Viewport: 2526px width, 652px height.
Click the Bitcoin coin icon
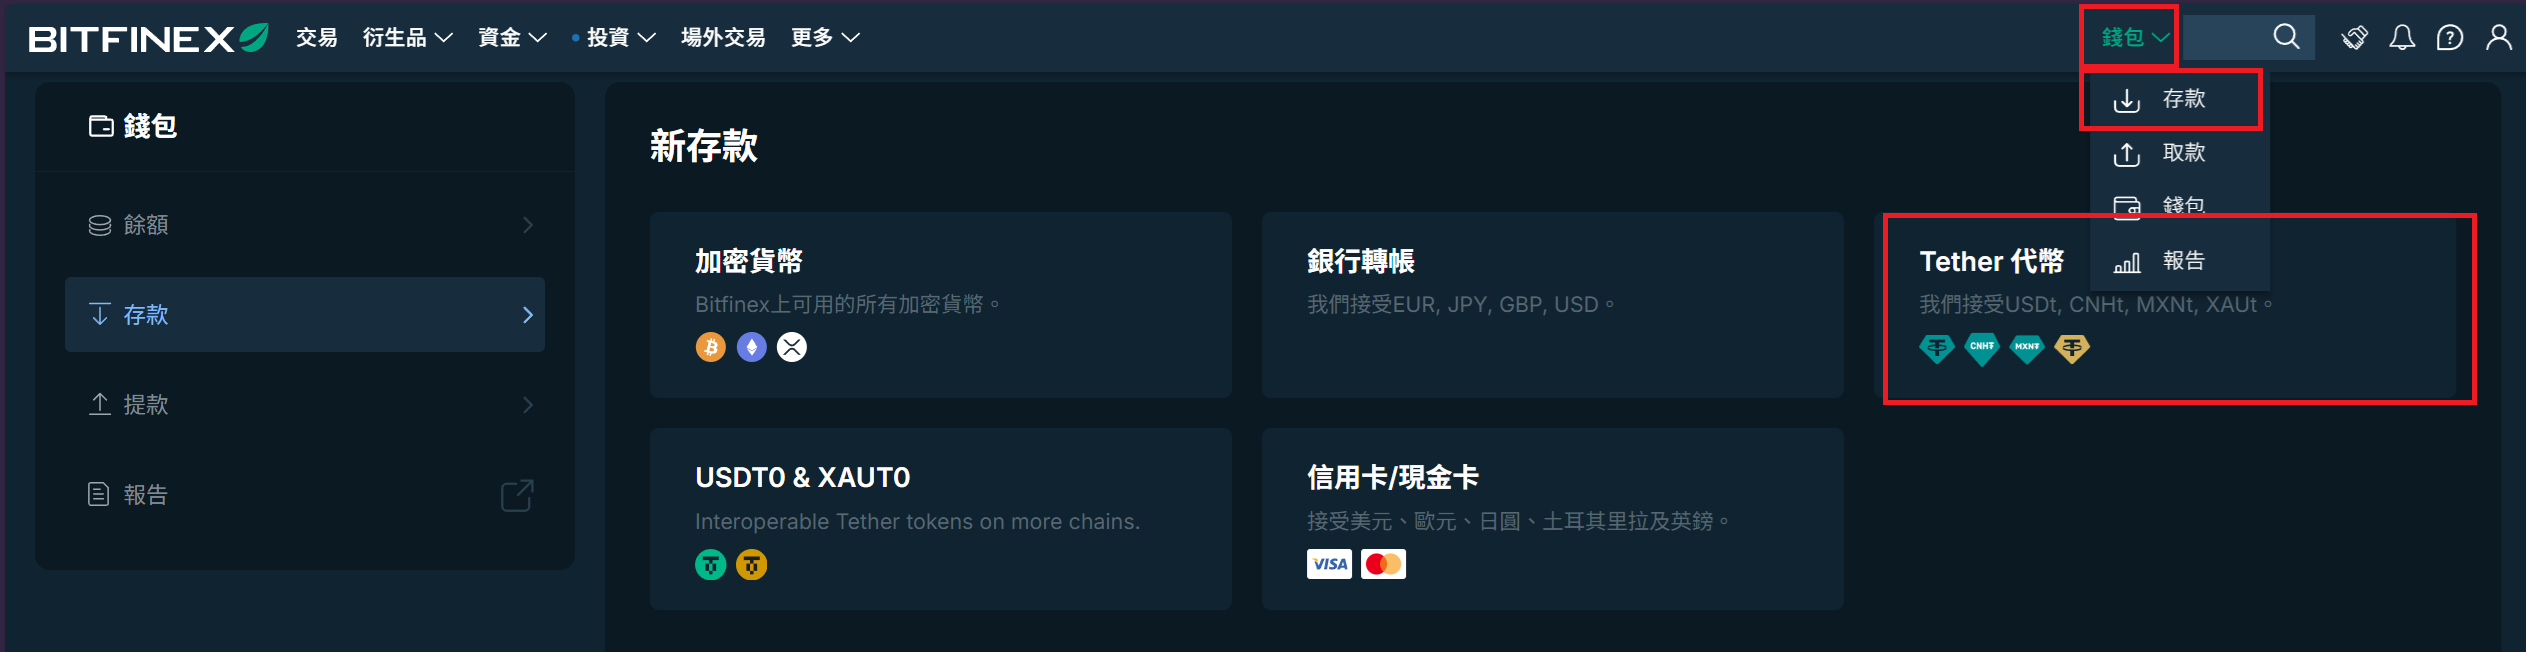coord(711,347)
